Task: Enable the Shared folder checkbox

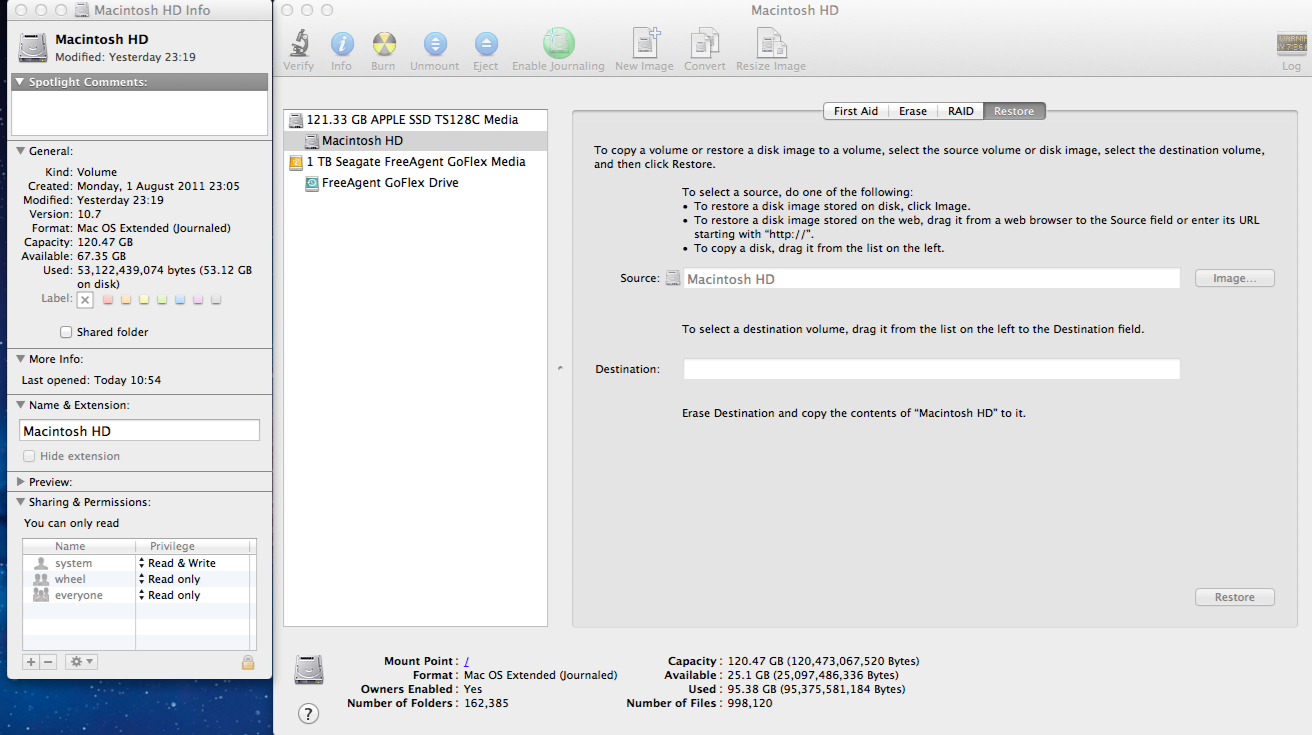Action: point(66,332)
